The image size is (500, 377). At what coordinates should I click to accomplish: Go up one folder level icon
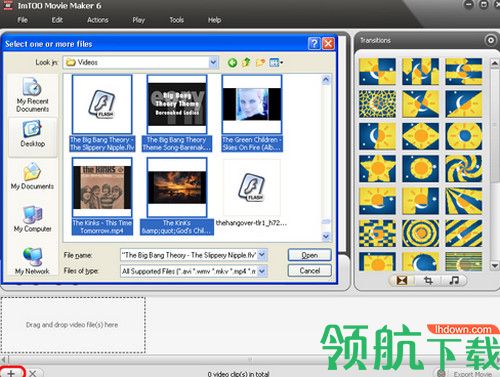246,62
